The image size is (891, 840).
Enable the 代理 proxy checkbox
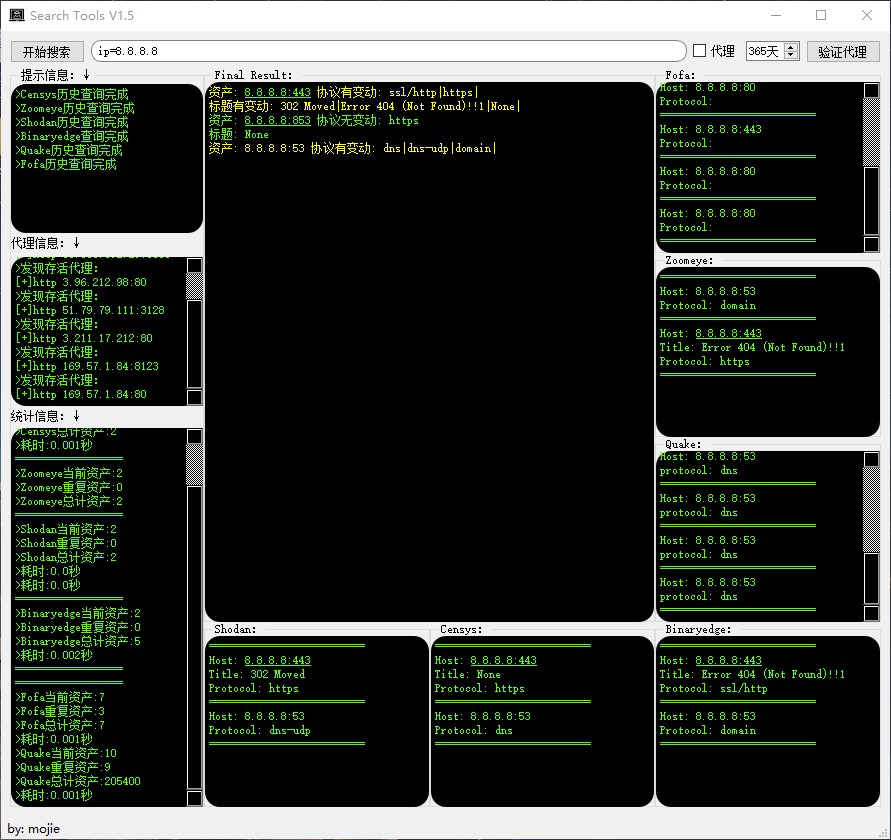coord(700,51)
